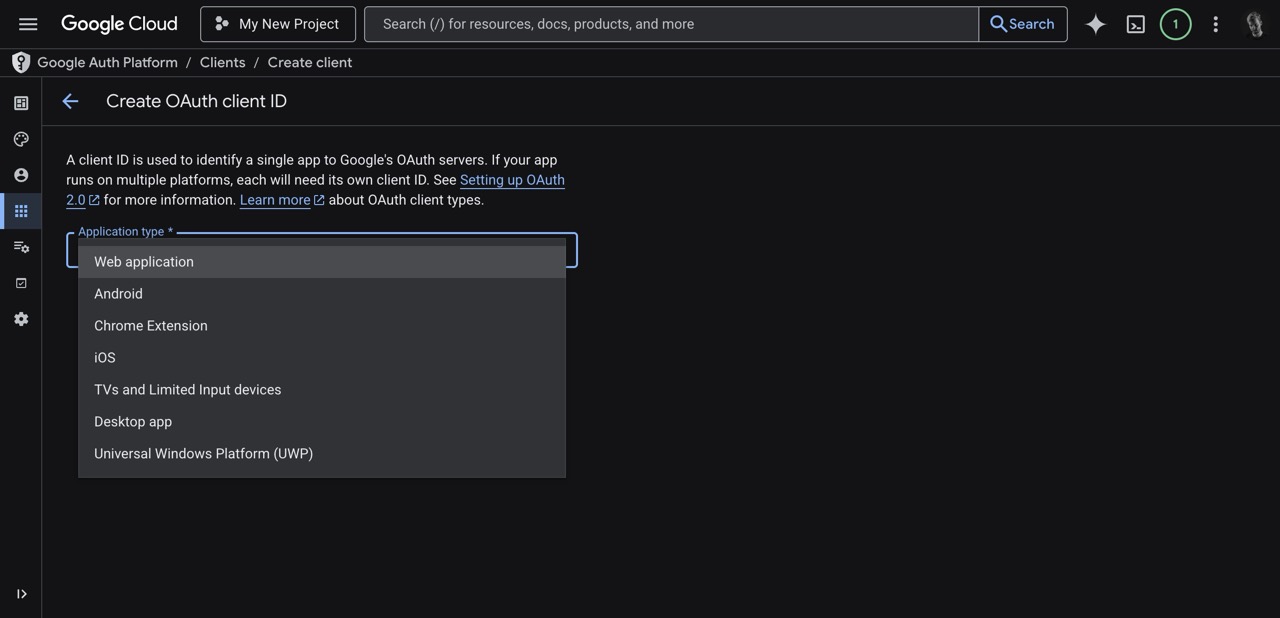This screenshot has width=1280, height=618.
Task: Open the three-dot options menu
Action: point(1215,23)
